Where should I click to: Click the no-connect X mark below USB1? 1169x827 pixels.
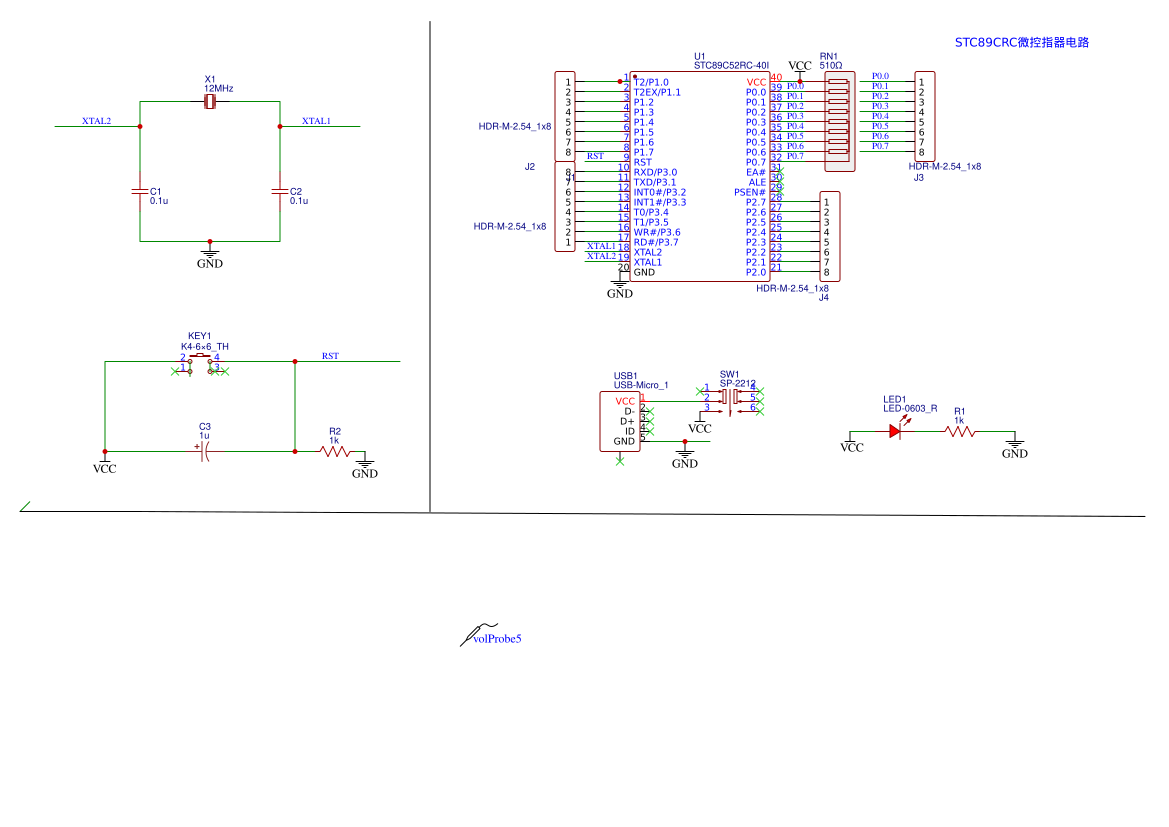point(620,462)
